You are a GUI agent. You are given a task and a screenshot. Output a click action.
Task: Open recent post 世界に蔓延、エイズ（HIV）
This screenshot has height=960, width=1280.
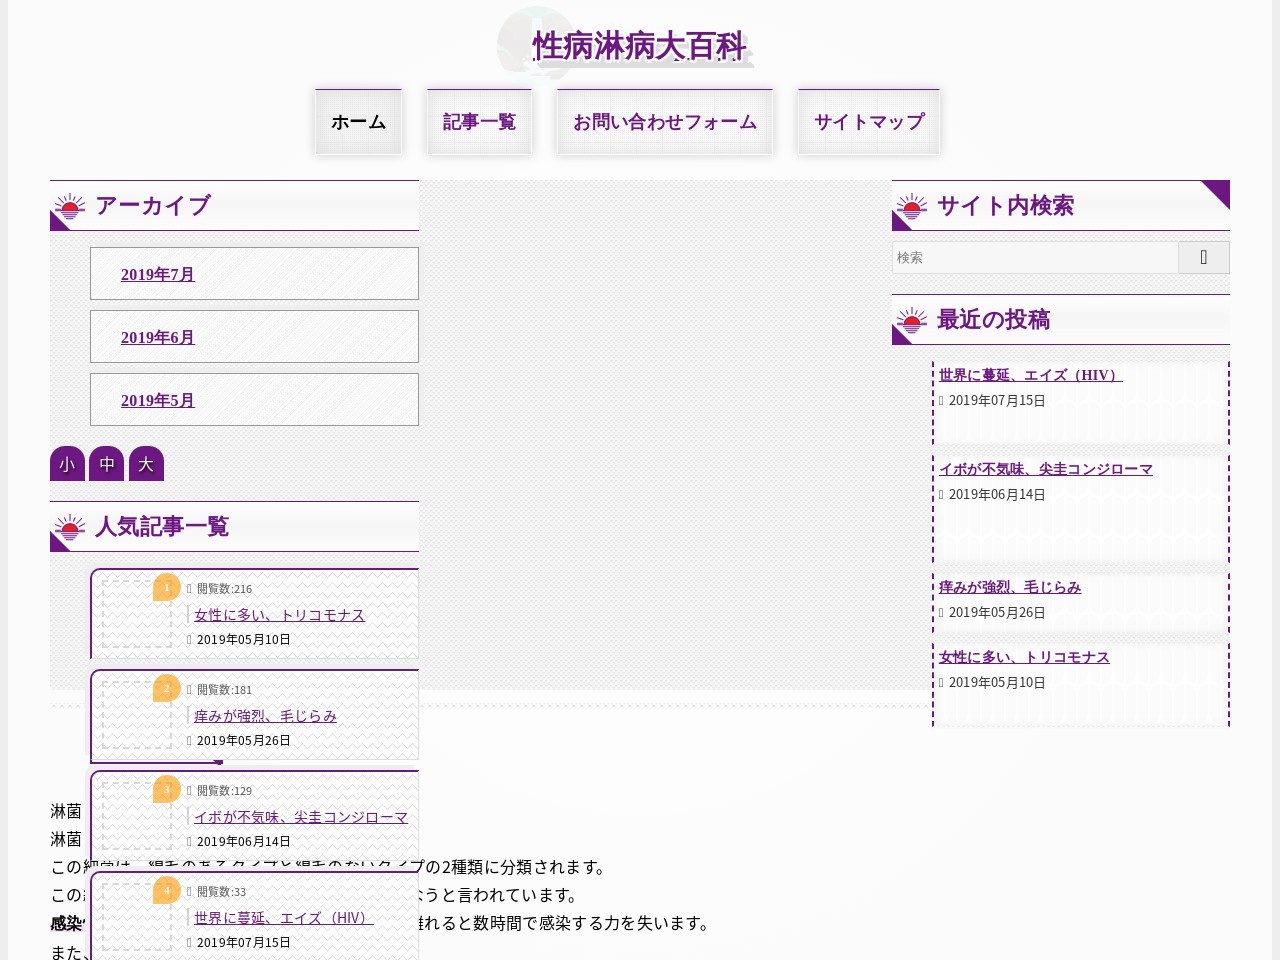point(1030,375)
